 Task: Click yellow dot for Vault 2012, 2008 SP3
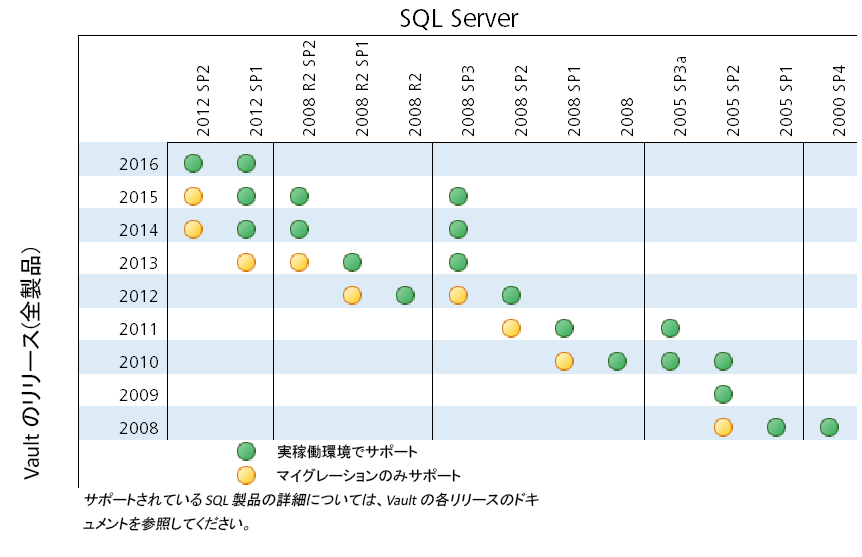click(458, 295)
